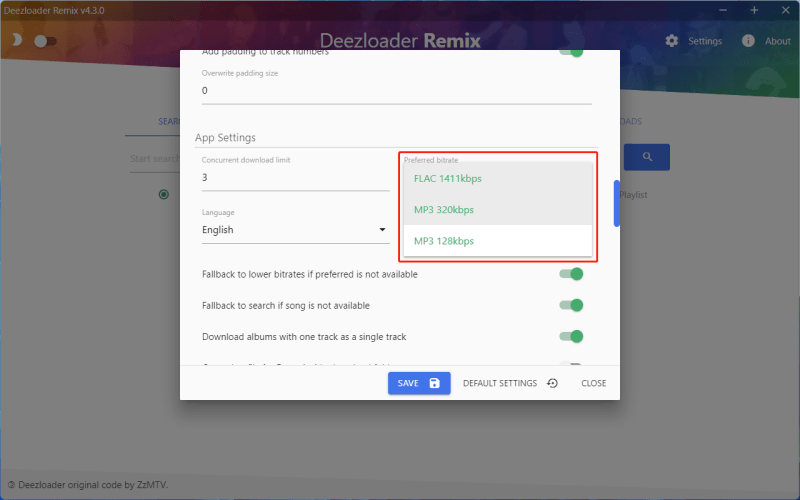Click the default settings restore icon

pyautogui.click(x=552, y=383)
